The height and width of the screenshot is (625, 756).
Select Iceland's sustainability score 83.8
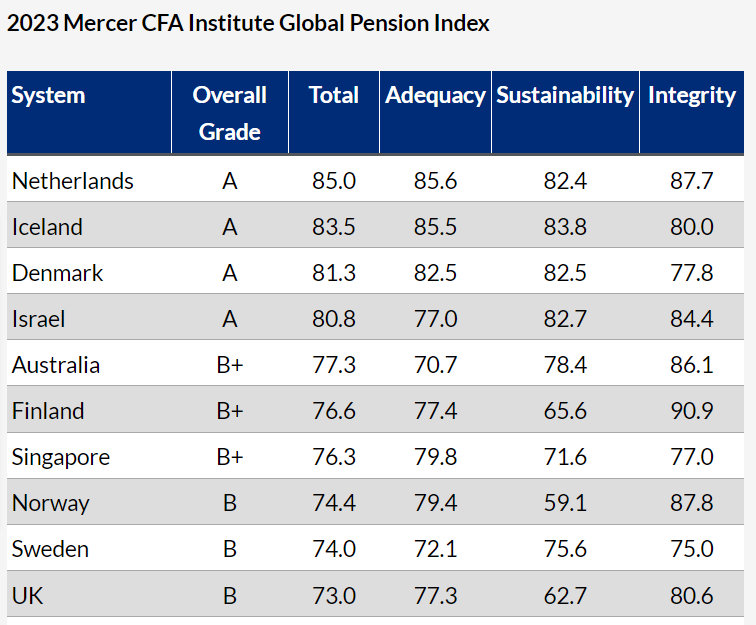pyautogui.click(x=565, y=227)
